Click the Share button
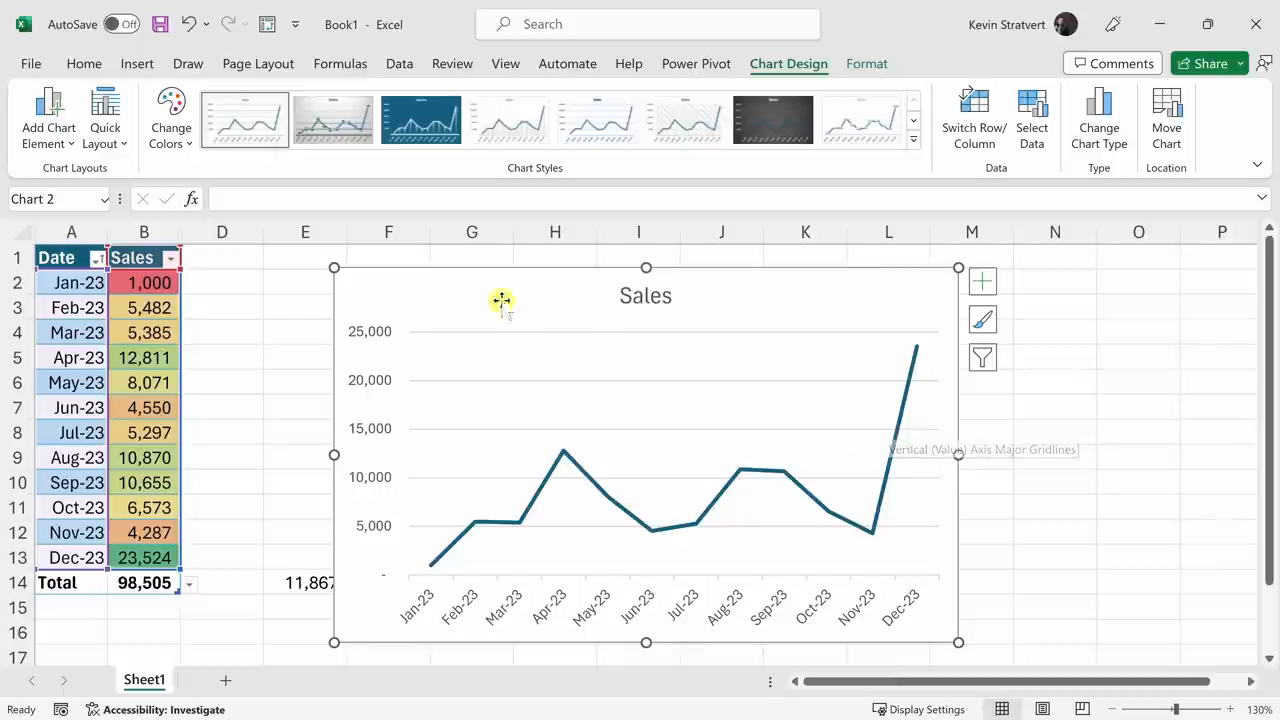This screenshot has width=1280, height=720. pos(1202,63)
